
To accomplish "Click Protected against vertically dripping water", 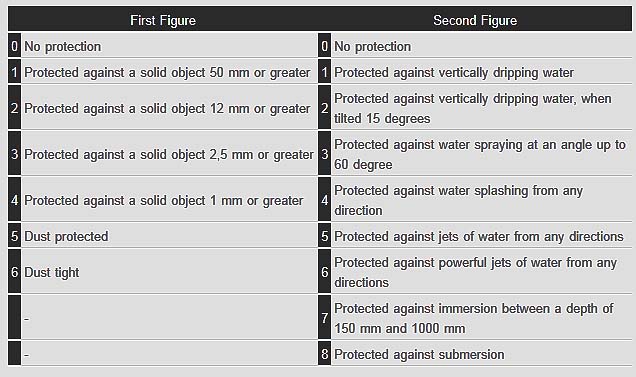I will 454,73.
